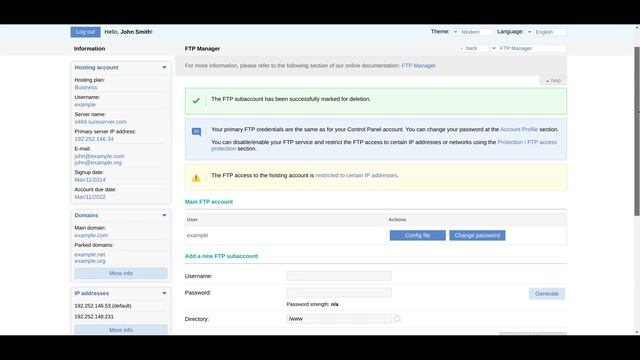The image size is (640, 360).
Task: Click the IP address 192.252.146.34
Action: [x=94, y=139]
